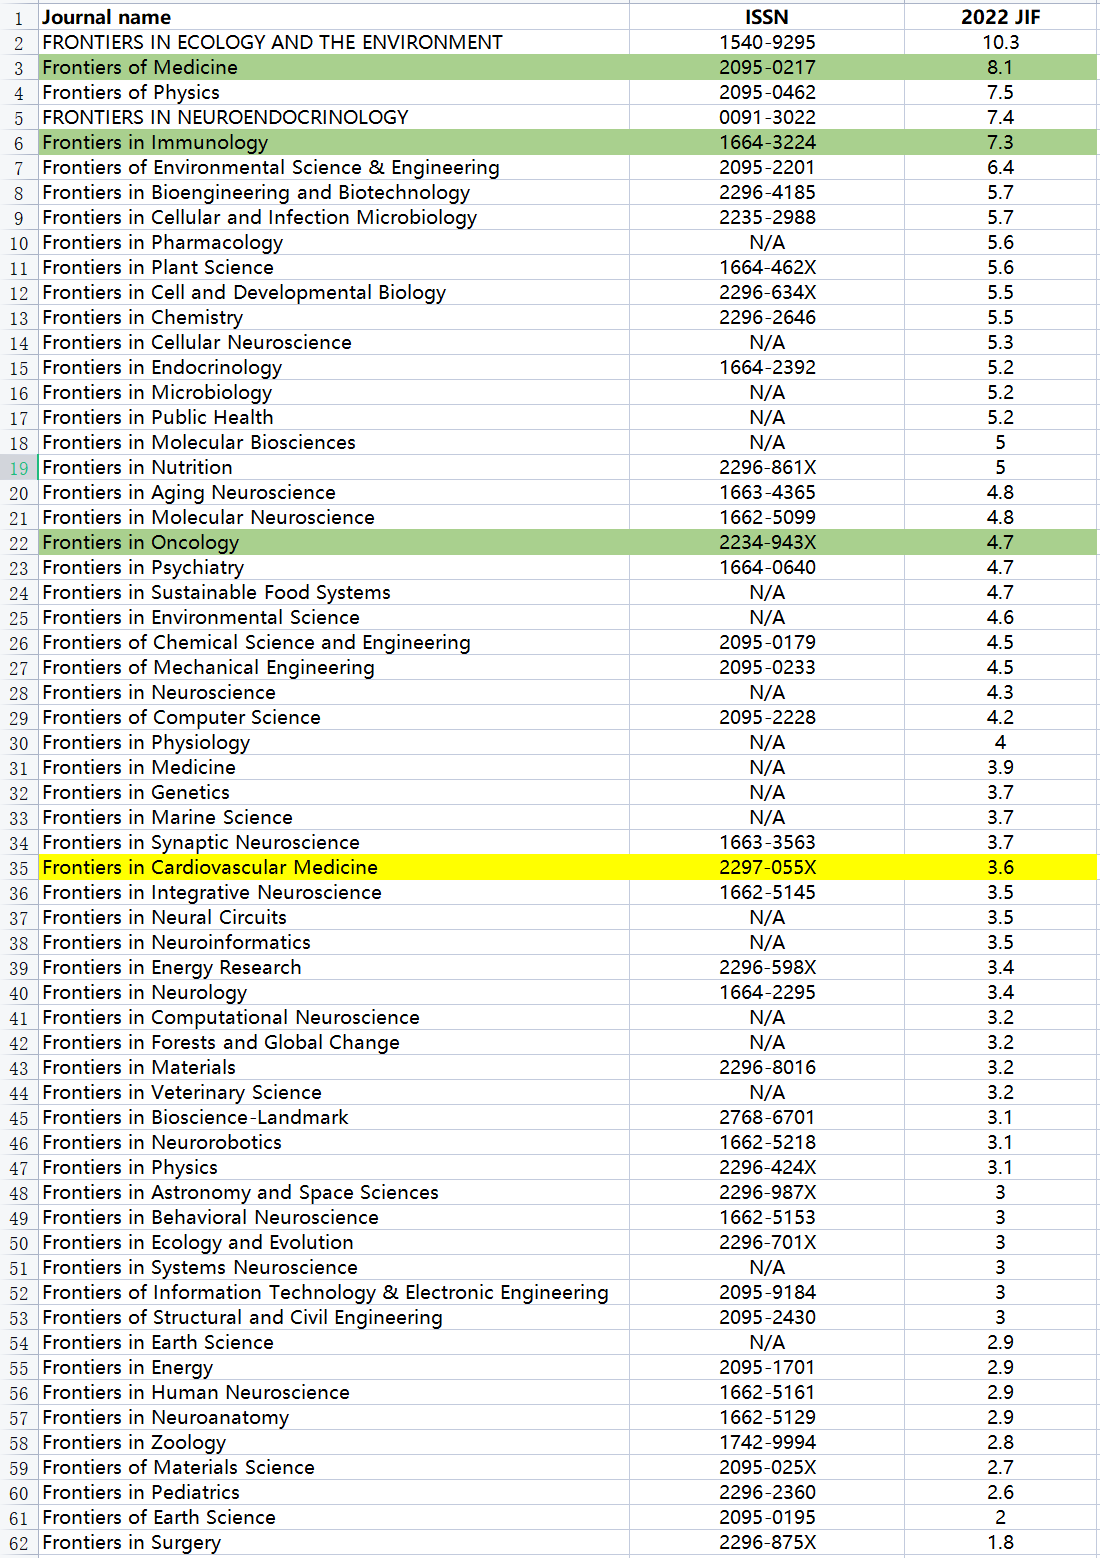This screenshot has height=1558, width=1100.
Task: Select 'Frontiers in Psychiatry' cell
Action: click(x=334, y=567)
